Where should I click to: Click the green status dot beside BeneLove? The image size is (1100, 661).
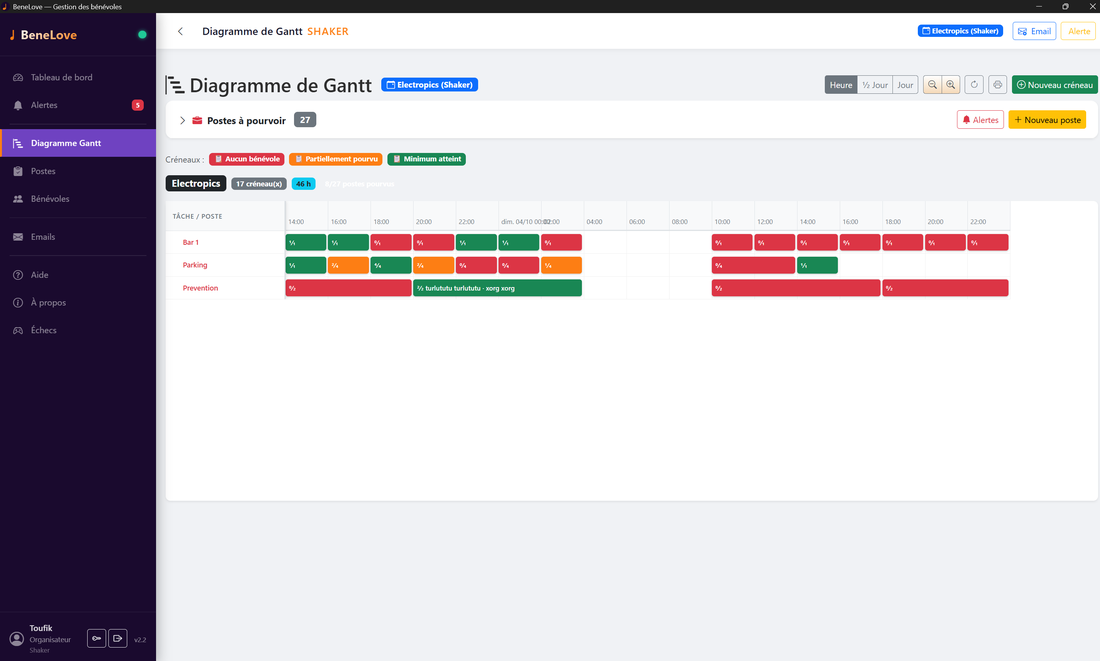click(142, 34)
